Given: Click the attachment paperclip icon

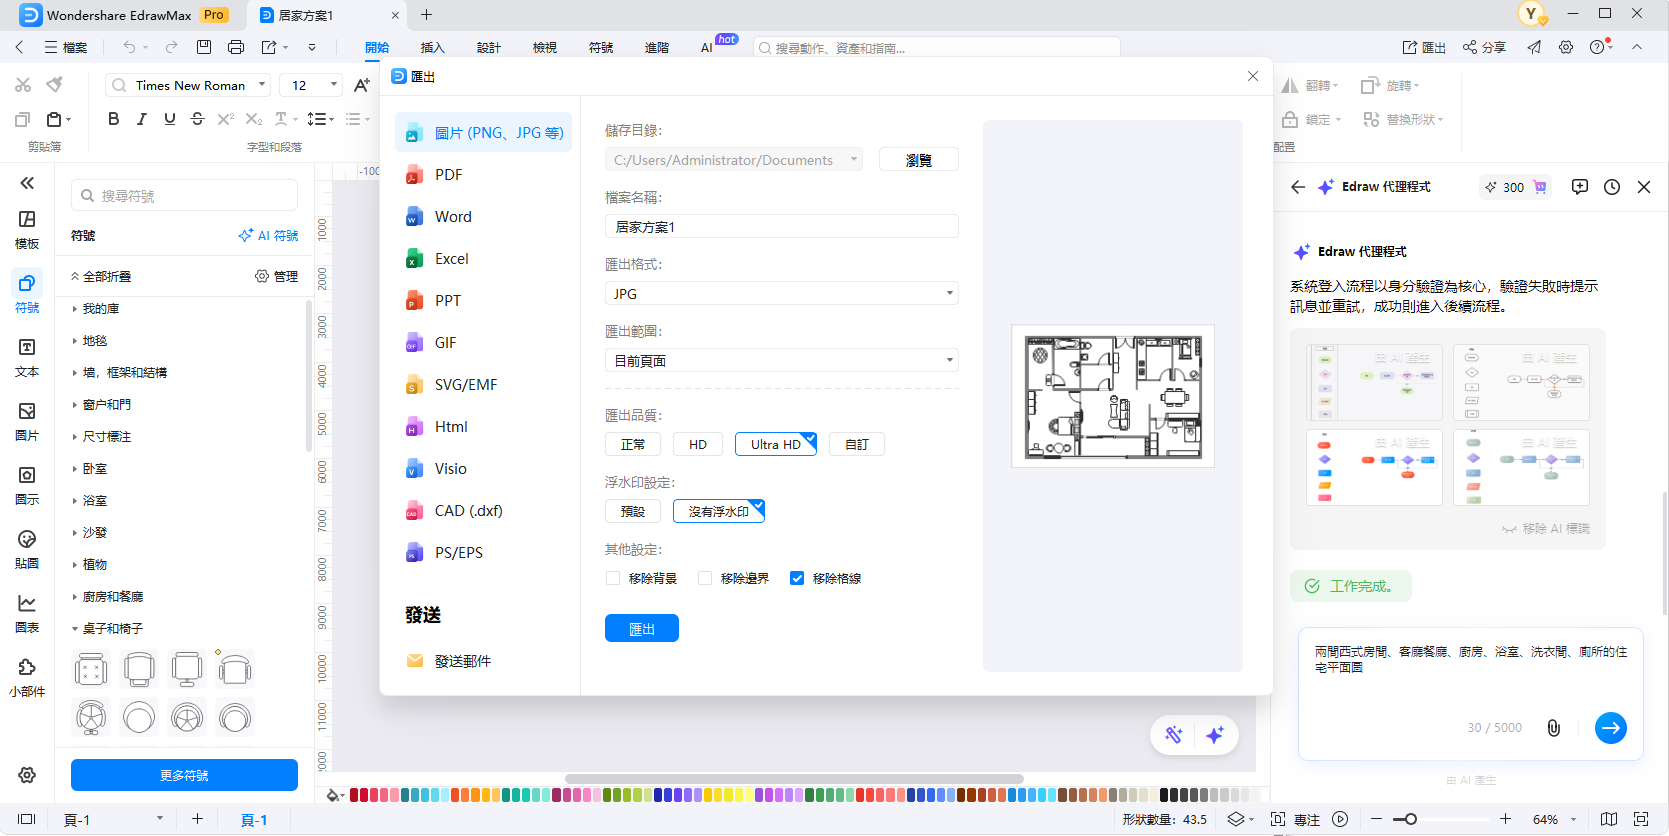Looking at the screenshot, I should pyautogui.click(x=1553, y=728).
